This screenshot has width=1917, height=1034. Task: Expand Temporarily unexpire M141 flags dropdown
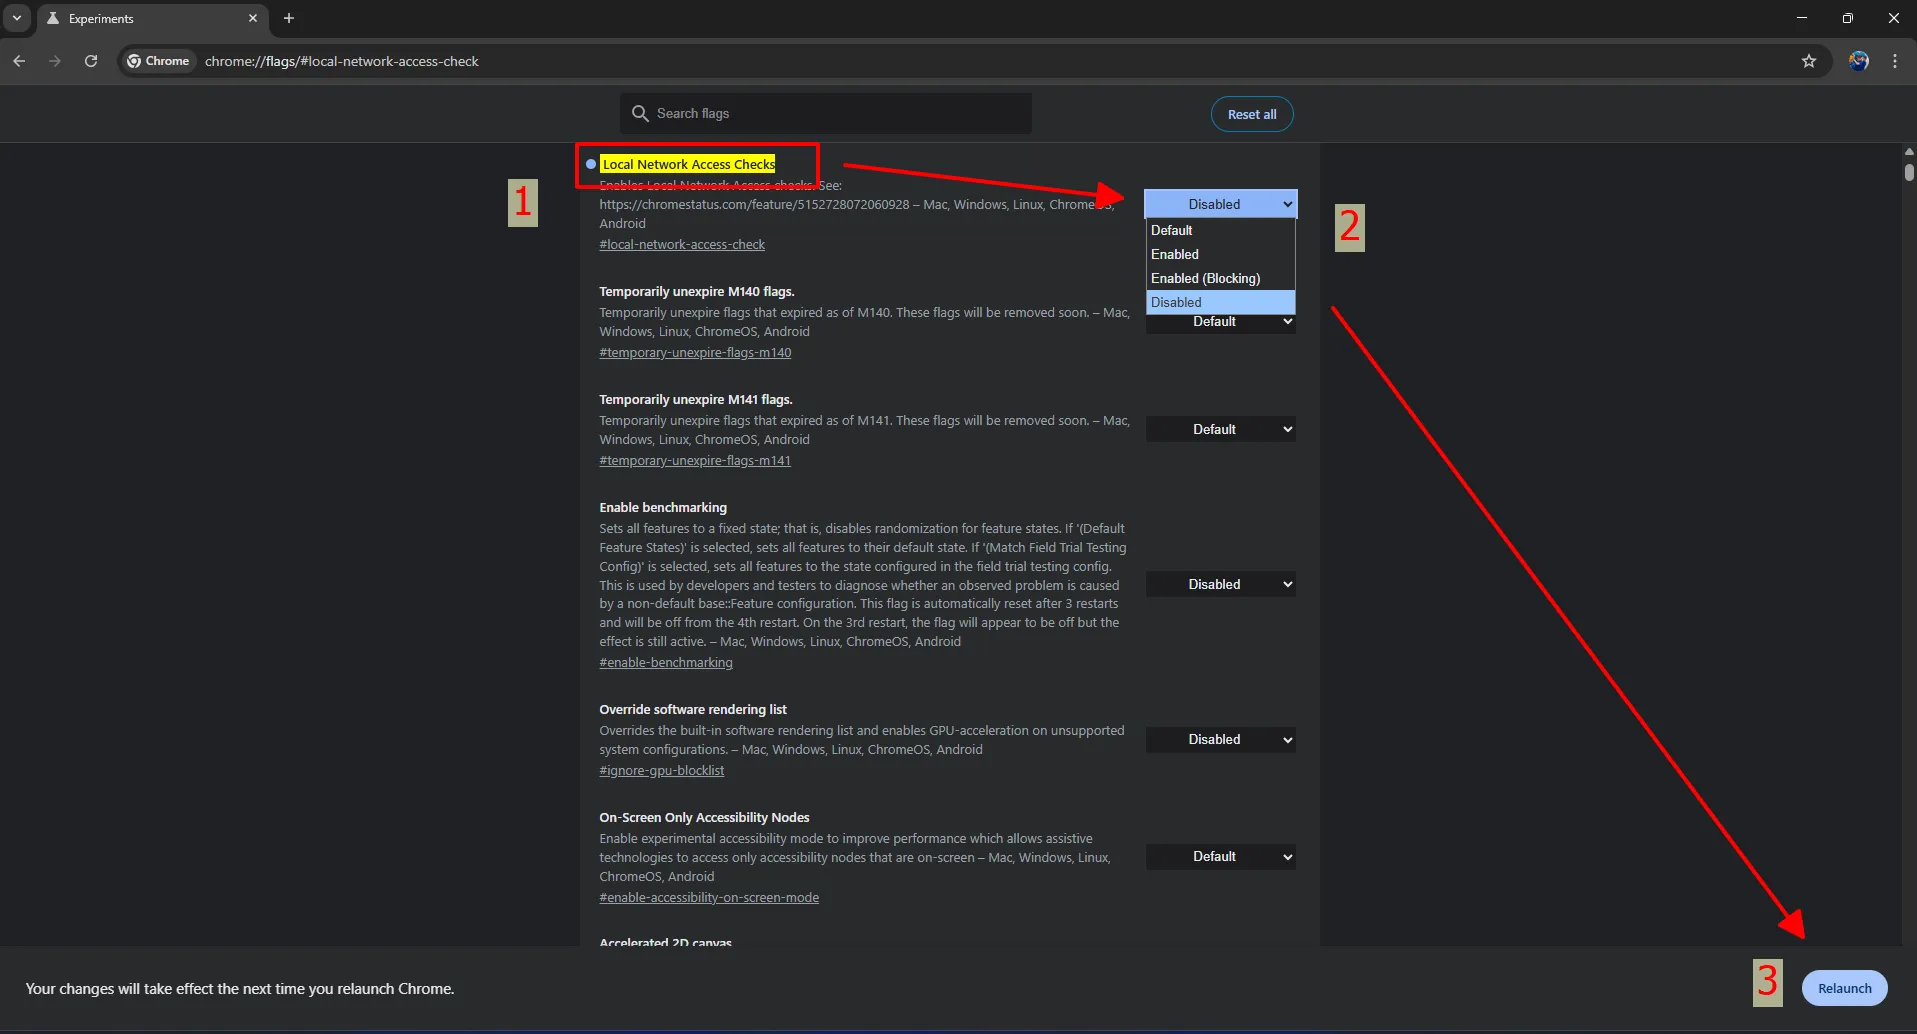tap(1220, 429)
